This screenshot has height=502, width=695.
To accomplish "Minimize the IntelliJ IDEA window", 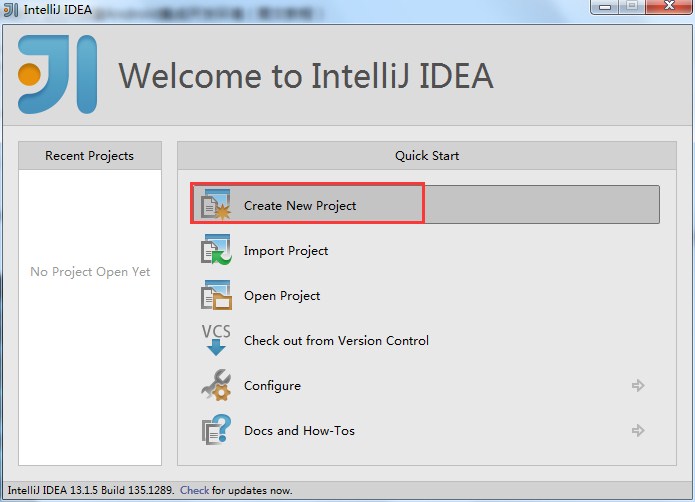I will pos(603,8).
